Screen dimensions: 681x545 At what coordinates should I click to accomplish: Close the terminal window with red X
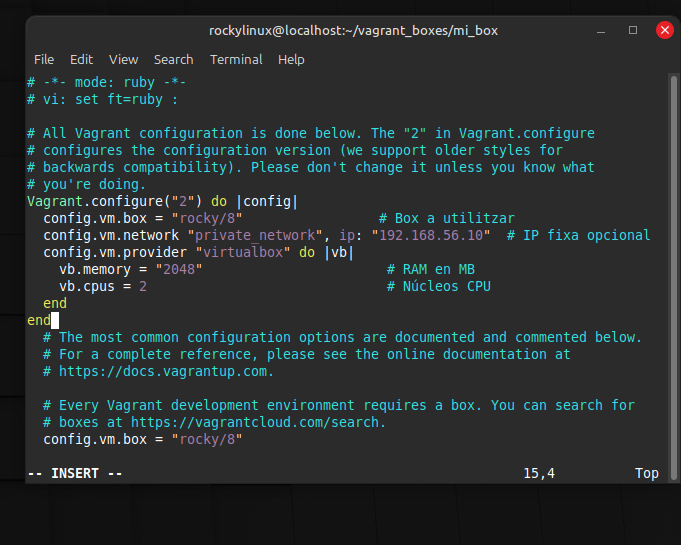664,30
